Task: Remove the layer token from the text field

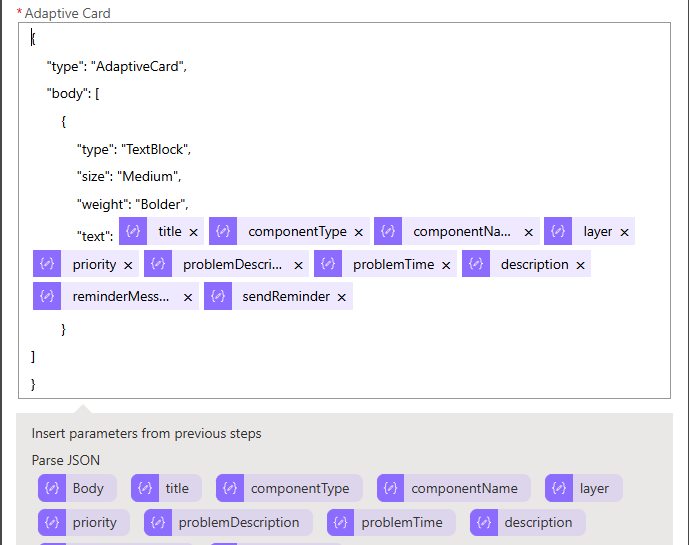Action: coord(625,232)
